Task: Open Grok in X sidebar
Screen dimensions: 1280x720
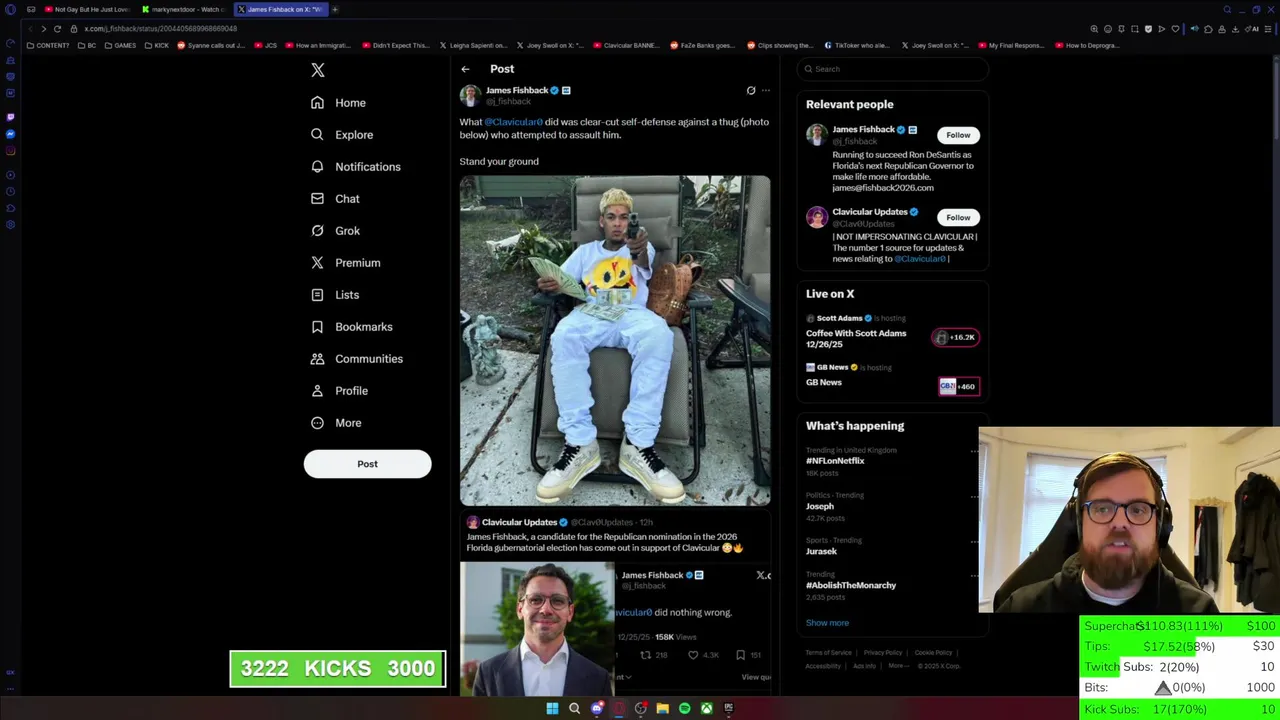Action: (335, 231)
